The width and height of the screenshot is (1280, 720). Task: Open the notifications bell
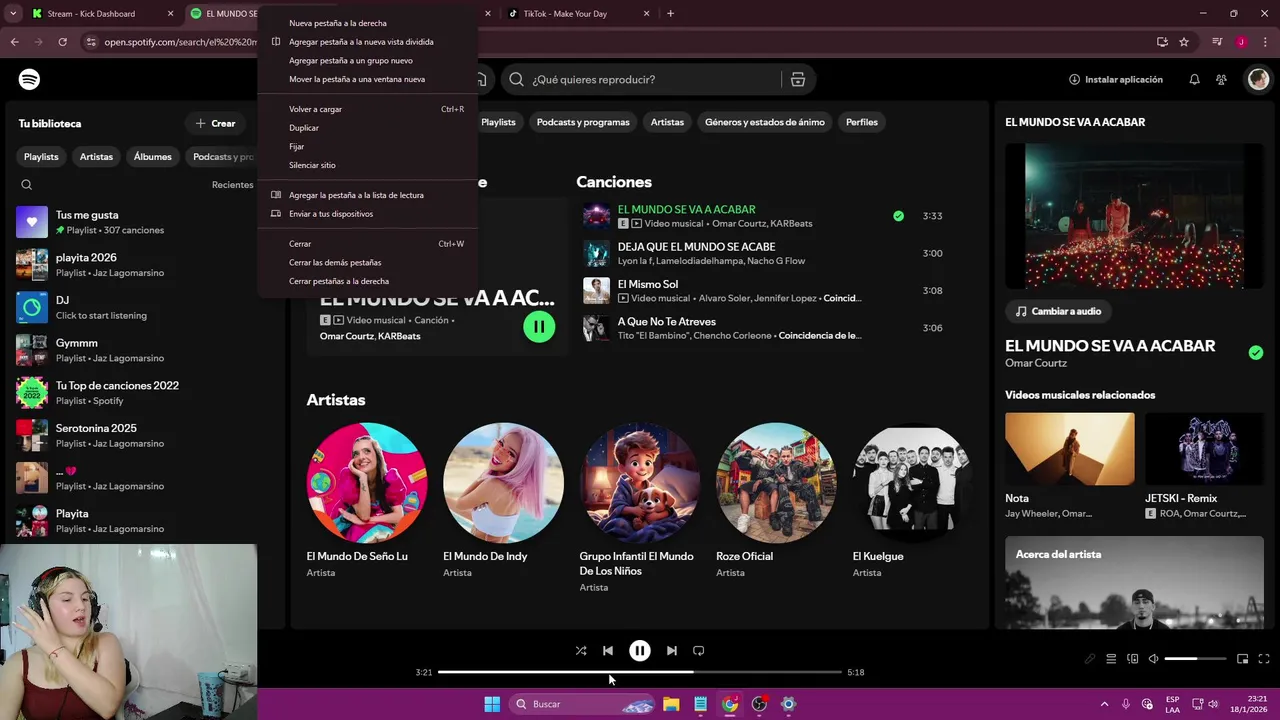[1194, 79]
